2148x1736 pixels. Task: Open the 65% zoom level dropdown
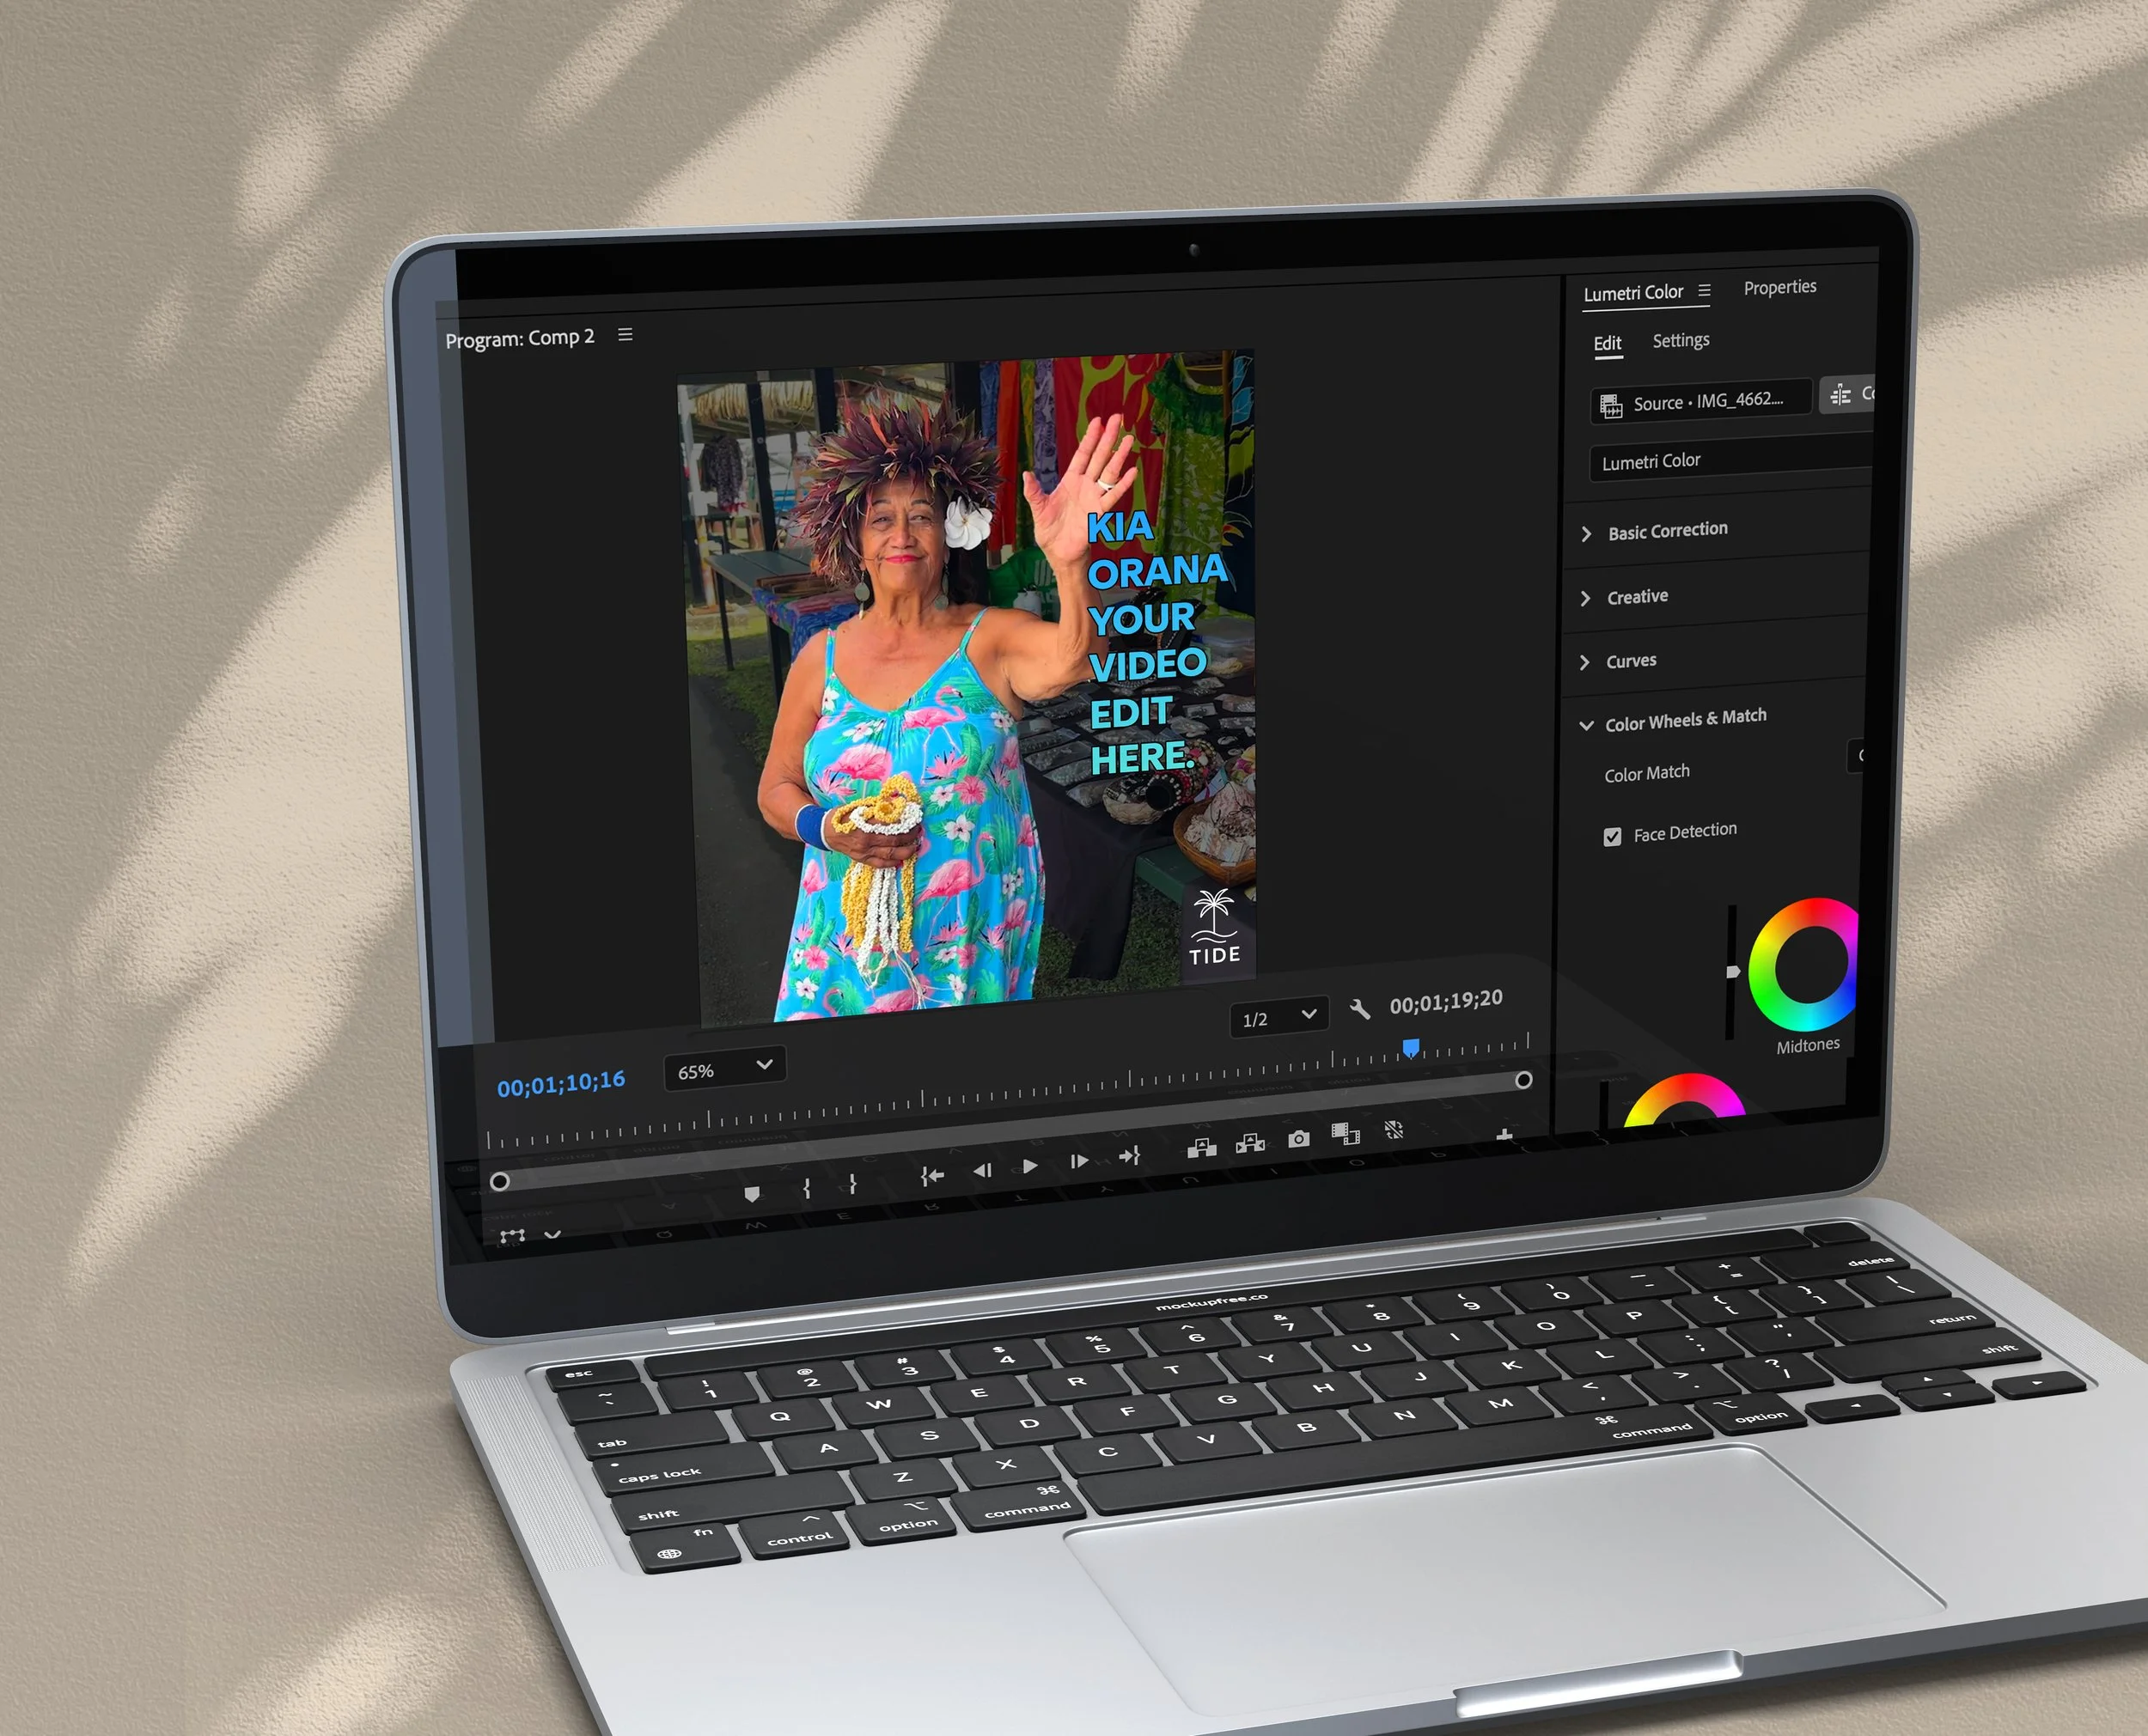point(724,1069)
